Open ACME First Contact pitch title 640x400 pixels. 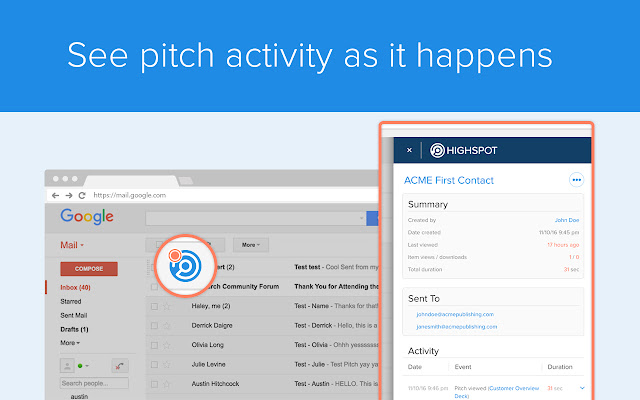click(449, 180)
